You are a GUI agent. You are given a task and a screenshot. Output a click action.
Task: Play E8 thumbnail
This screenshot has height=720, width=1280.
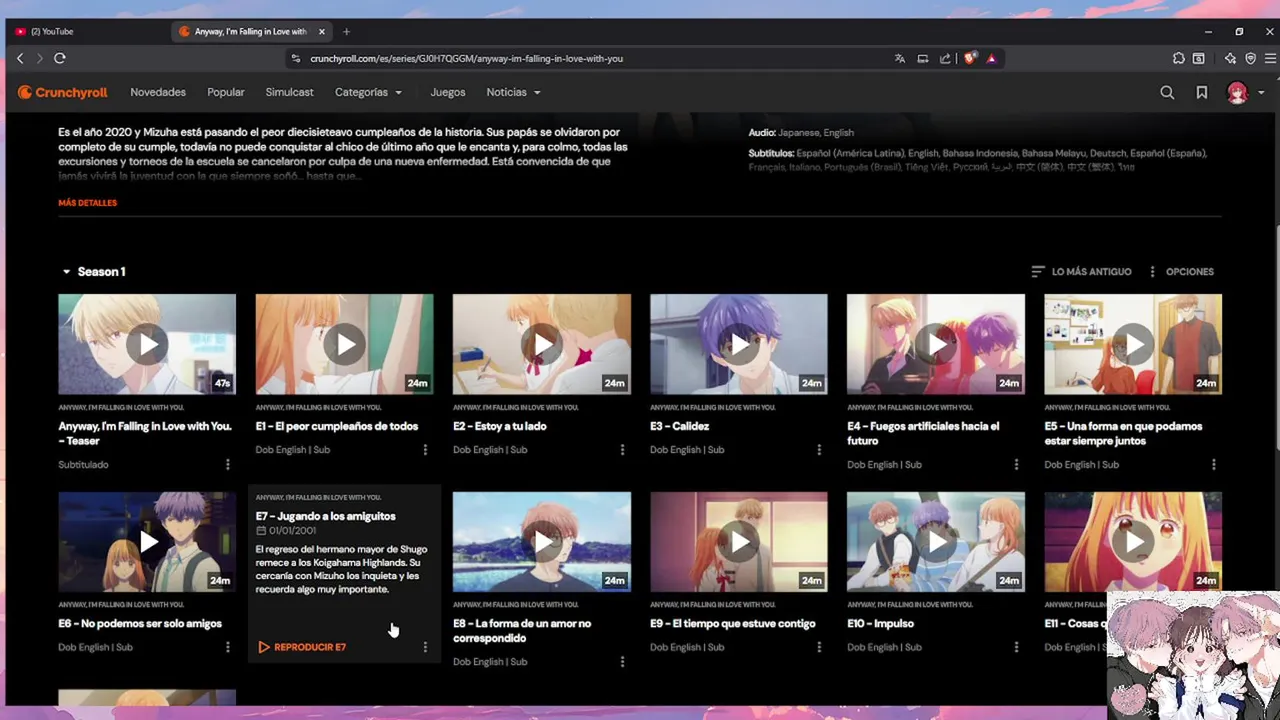click(x=541, y=541)
